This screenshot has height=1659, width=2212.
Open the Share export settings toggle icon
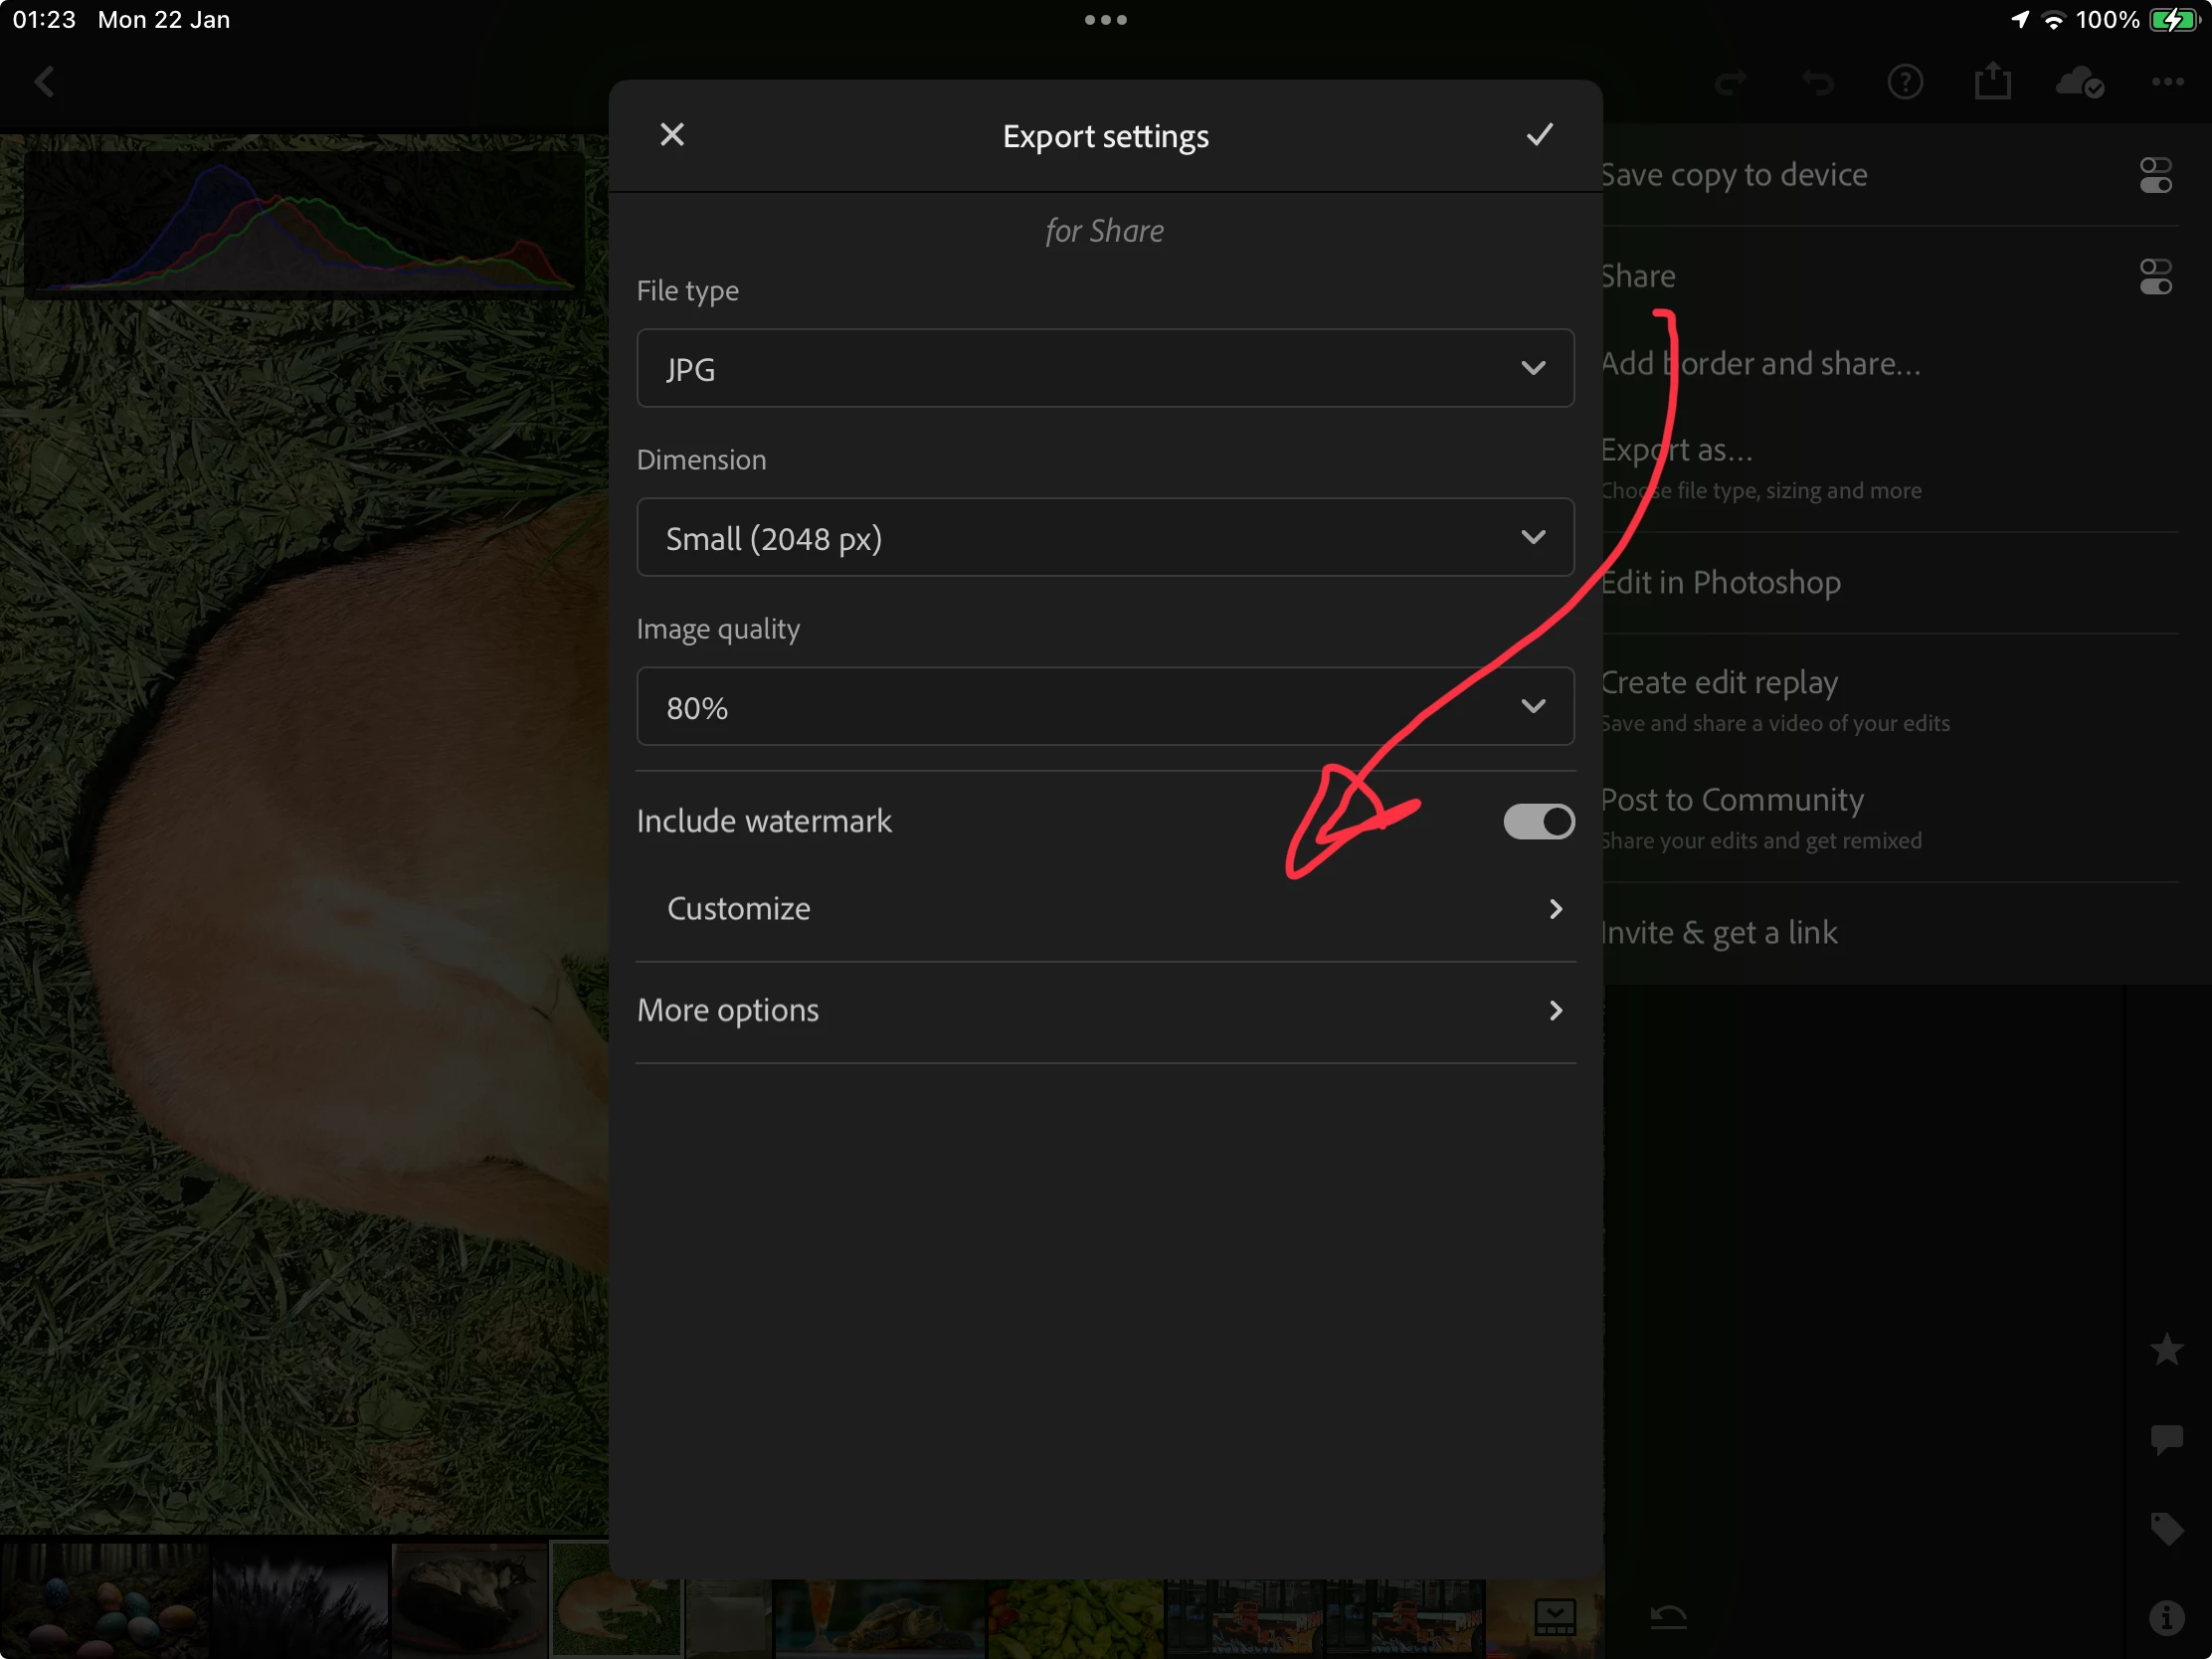point(2155,277)
